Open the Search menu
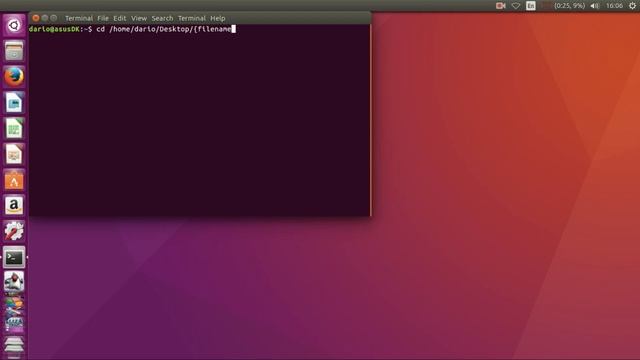 click(162, 18)
